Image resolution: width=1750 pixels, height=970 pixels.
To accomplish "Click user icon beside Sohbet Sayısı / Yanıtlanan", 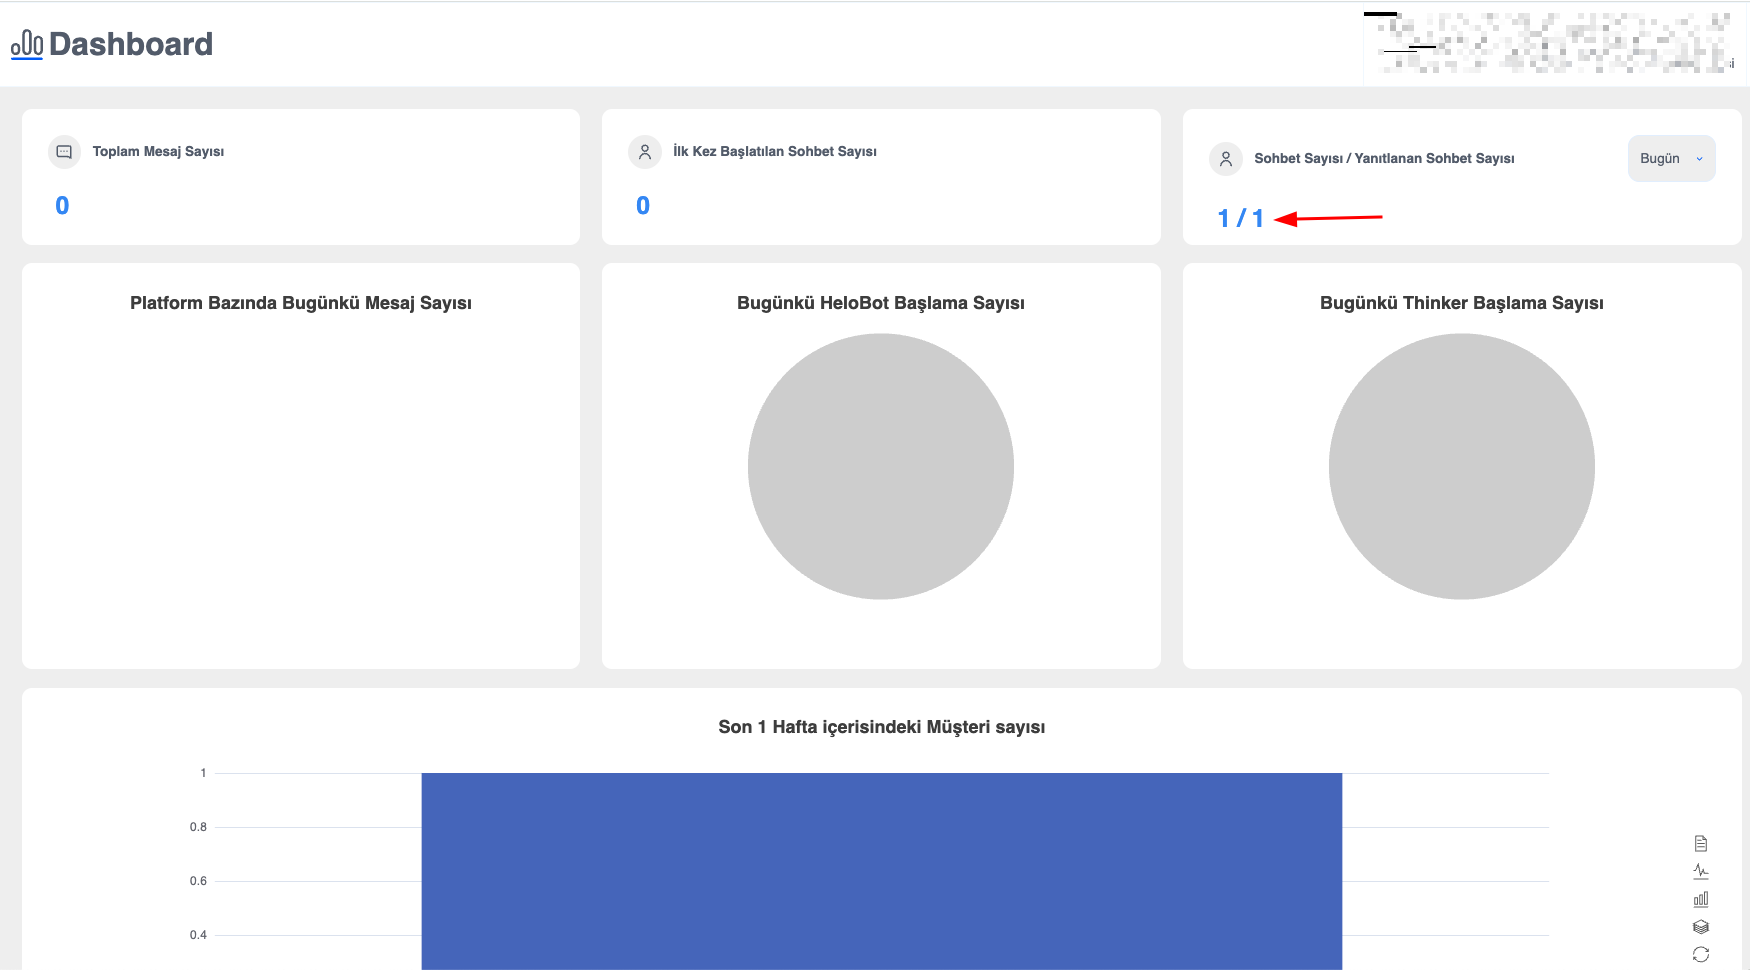I will 1225,159.
